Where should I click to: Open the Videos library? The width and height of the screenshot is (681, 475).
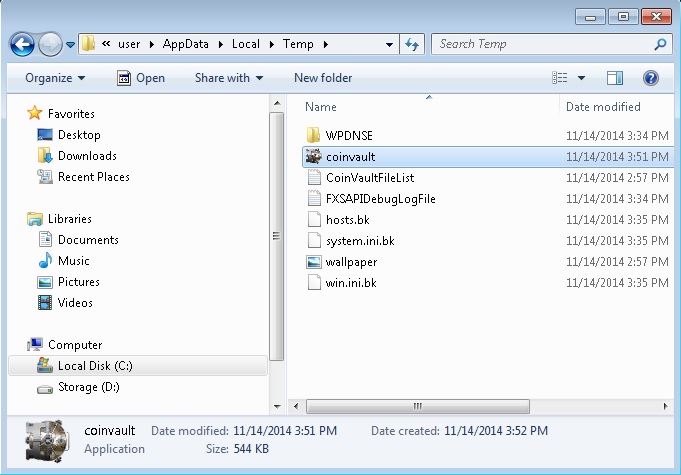click(x=65, y=303)
